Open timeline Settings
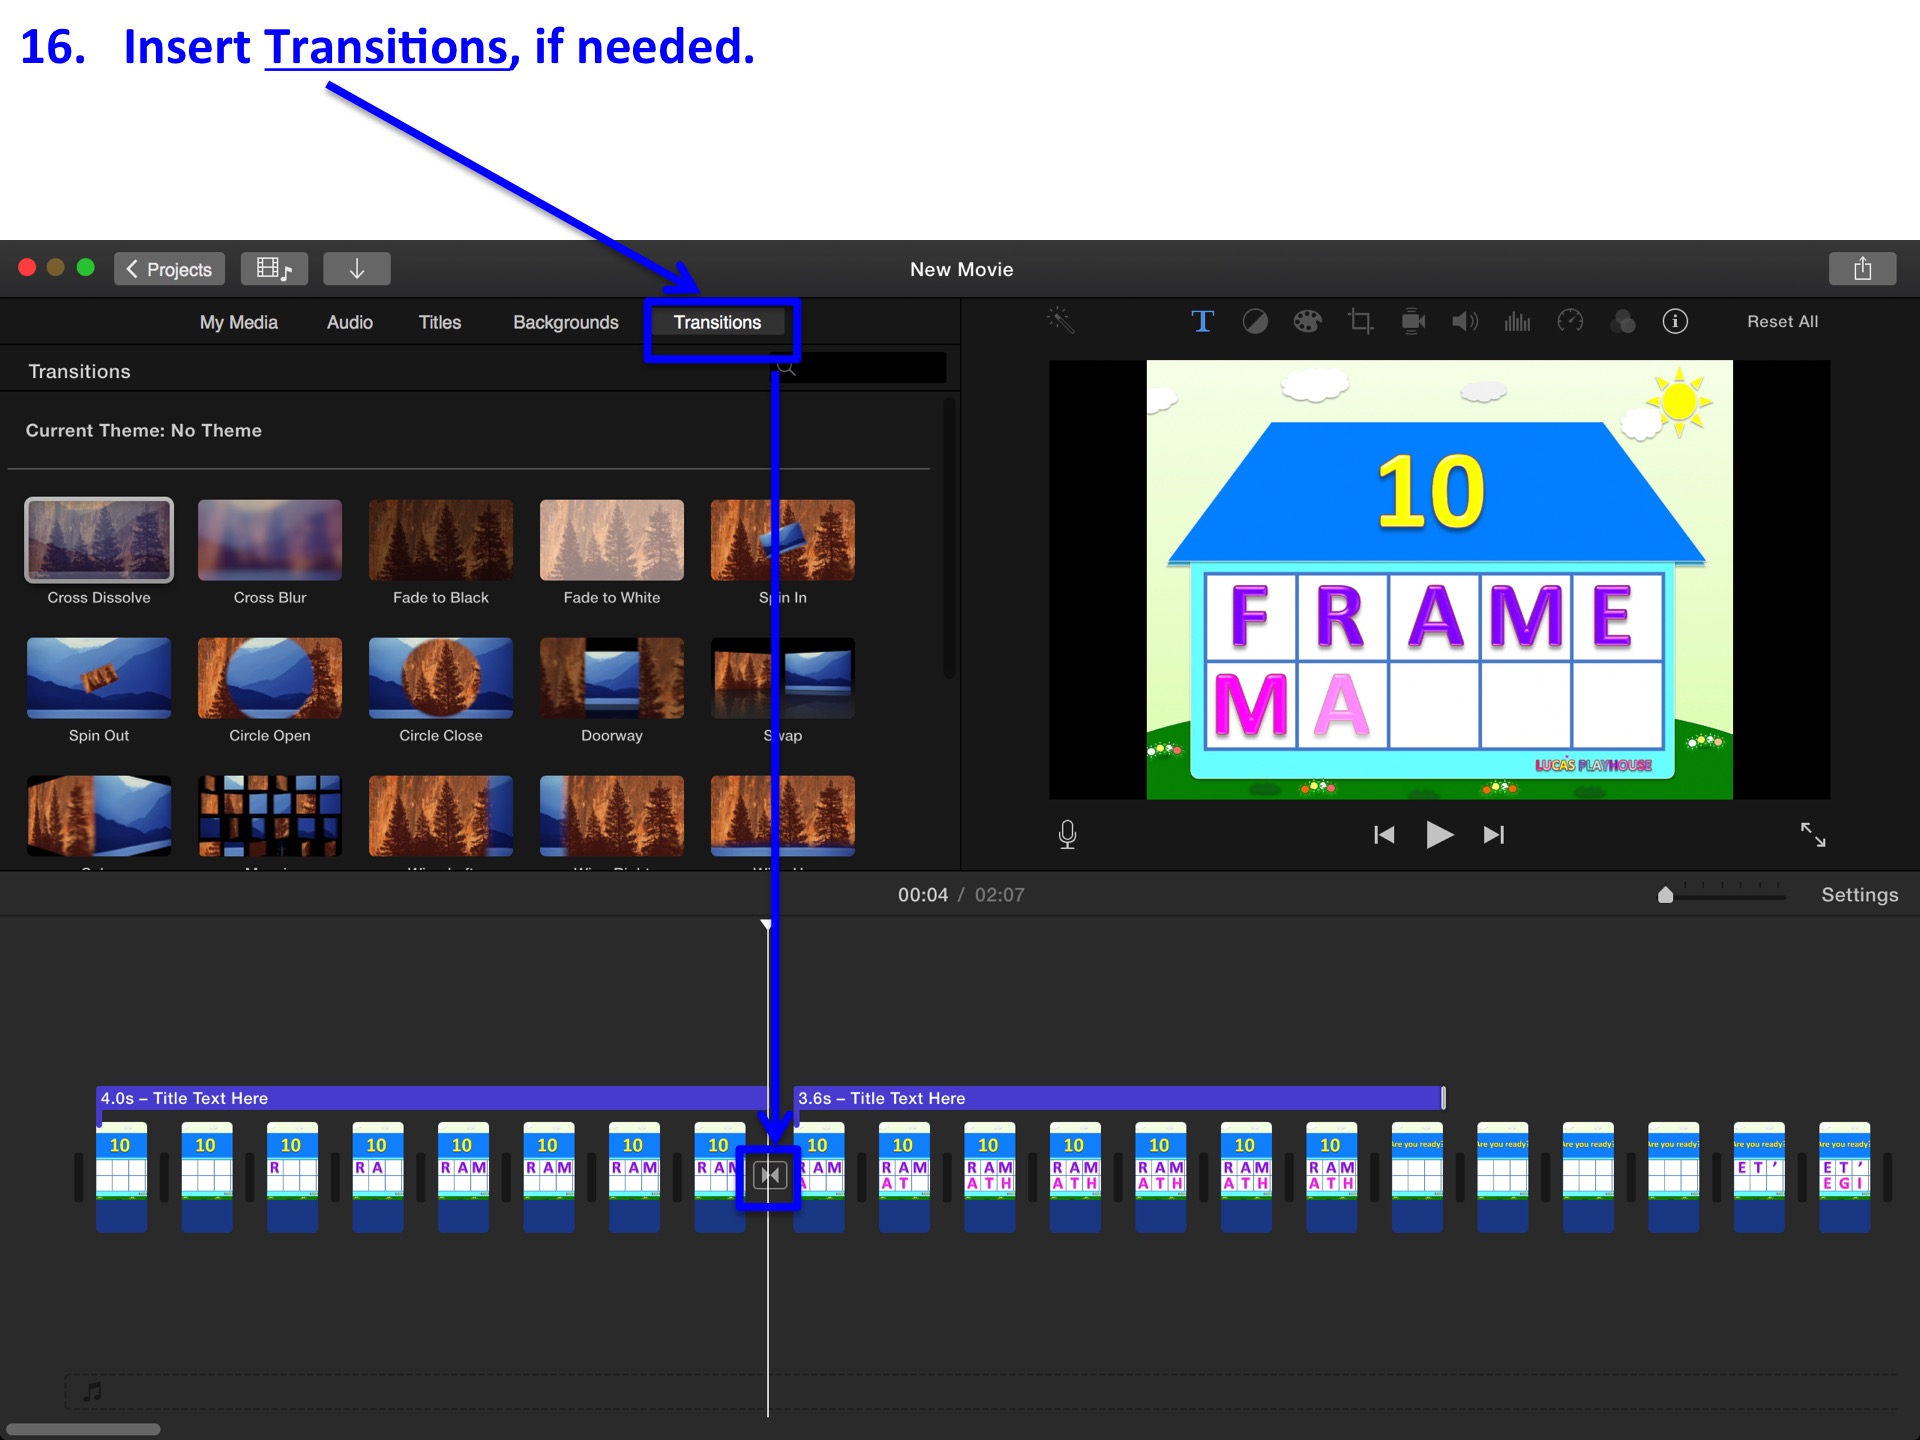The image size is (1920, 1440). coord(1859,895)
